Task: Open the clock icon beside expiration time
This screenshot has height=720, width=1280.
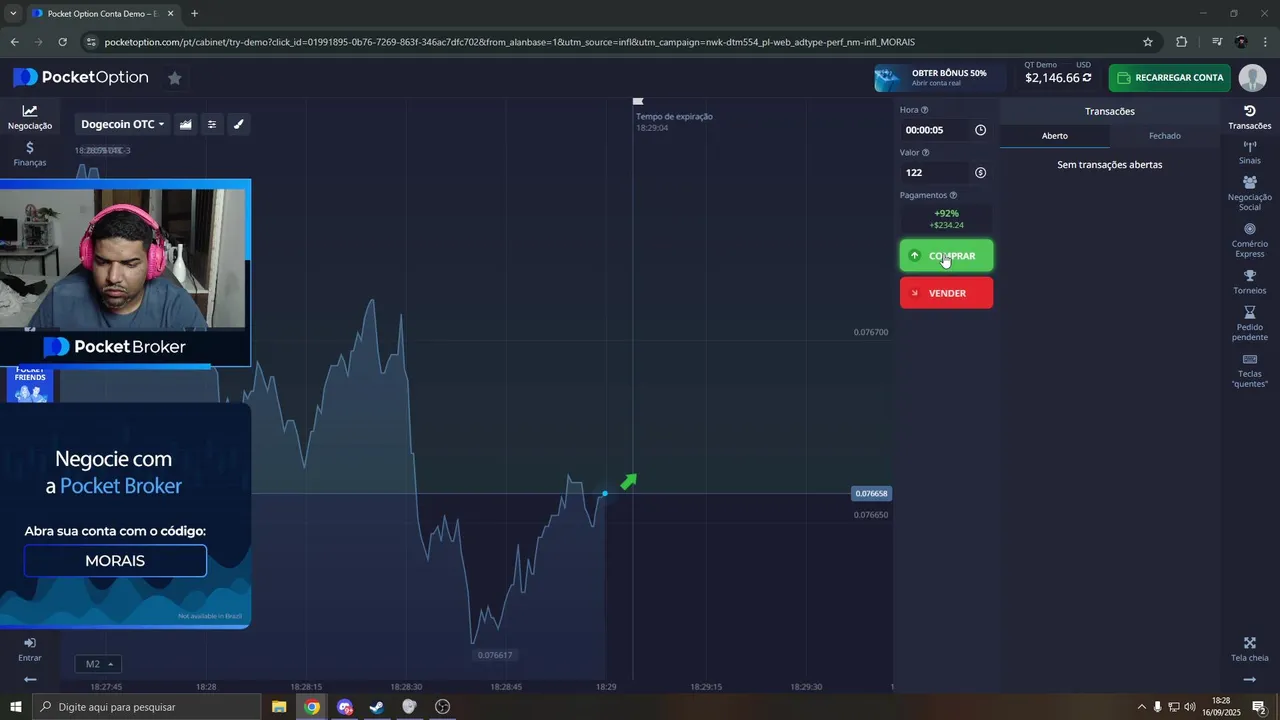Action: click(x=980, y=130)
